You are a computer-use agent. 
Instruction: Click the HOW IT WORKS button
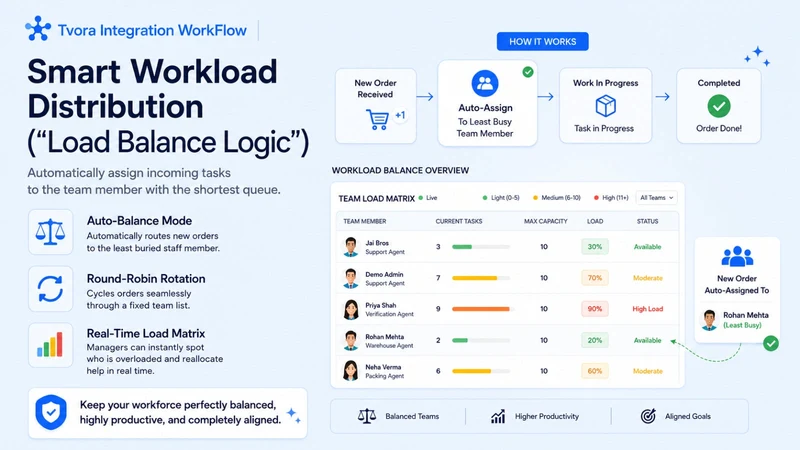[542, 42]
